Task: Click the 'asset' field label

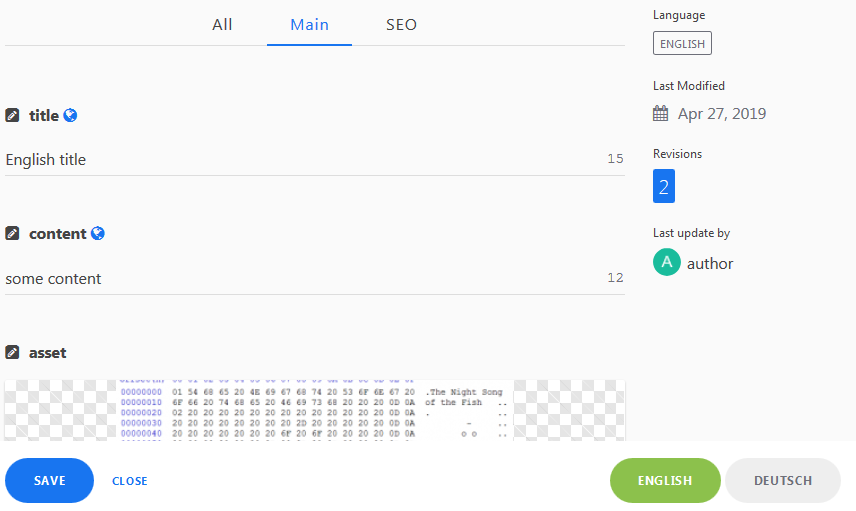Action: [x=47, y=353]
